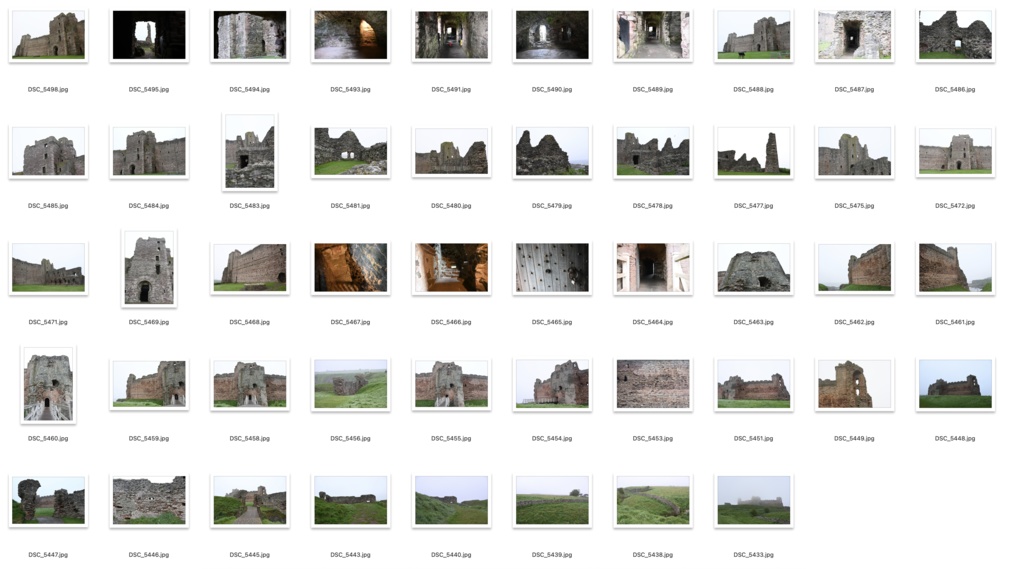
Task: Click the file name DSC_5467.jpg
Action: (351, 322)
